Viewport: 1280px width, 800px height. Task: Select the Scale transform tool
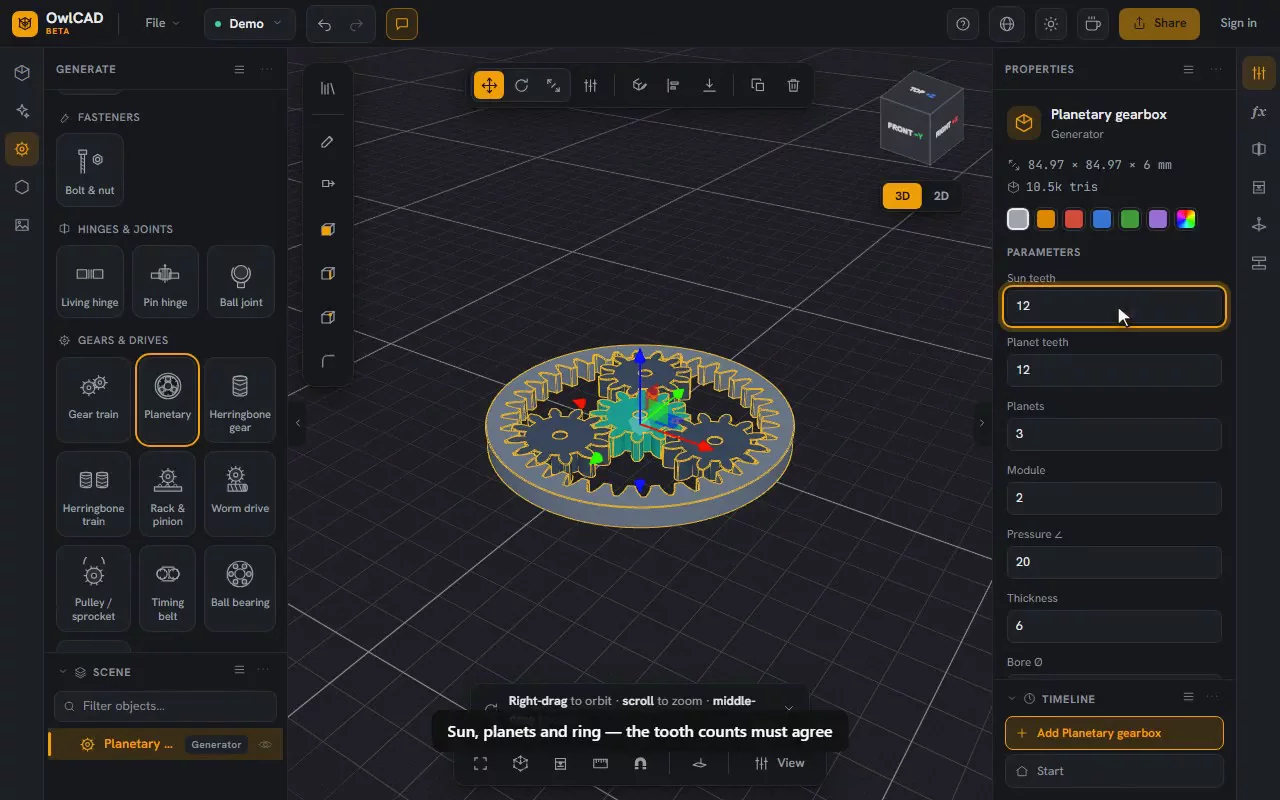[x=553, y=85]
